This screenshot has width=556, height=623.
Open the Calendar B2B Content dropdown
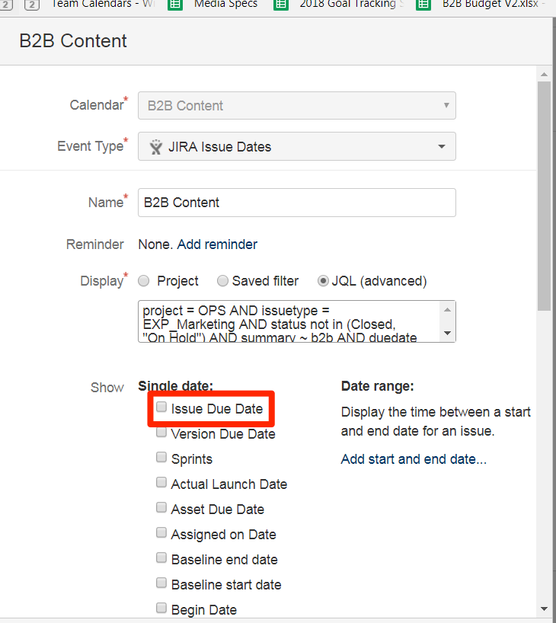point(297,105)
